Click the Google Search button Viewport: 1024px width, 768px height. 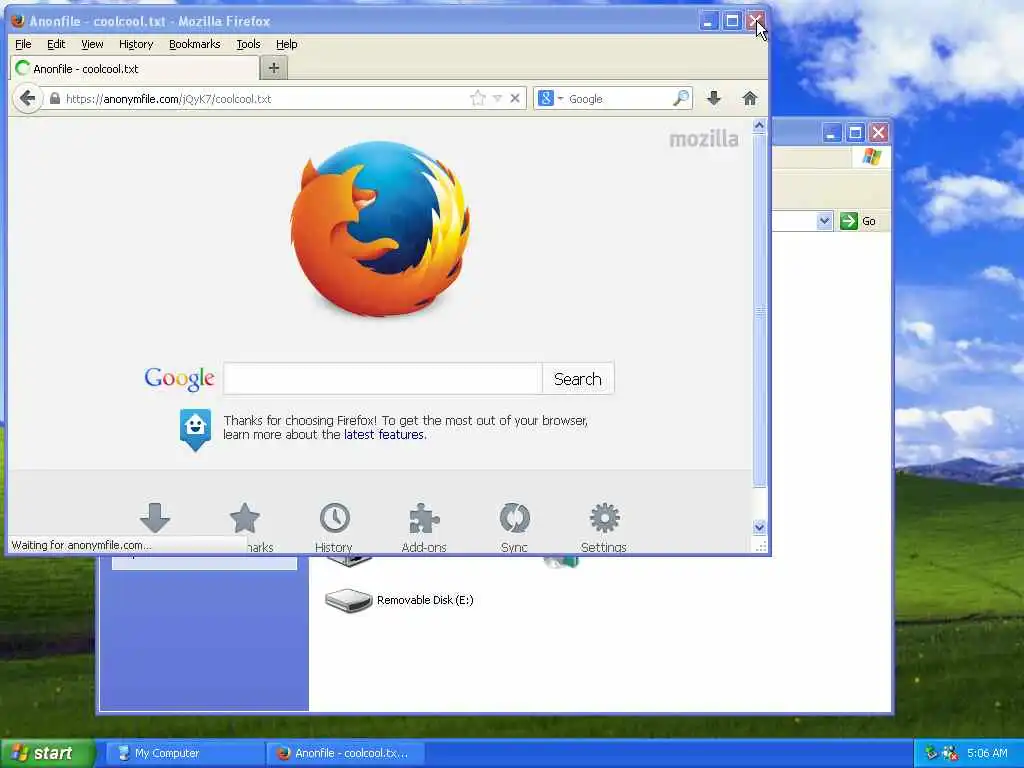coord(578,379)
